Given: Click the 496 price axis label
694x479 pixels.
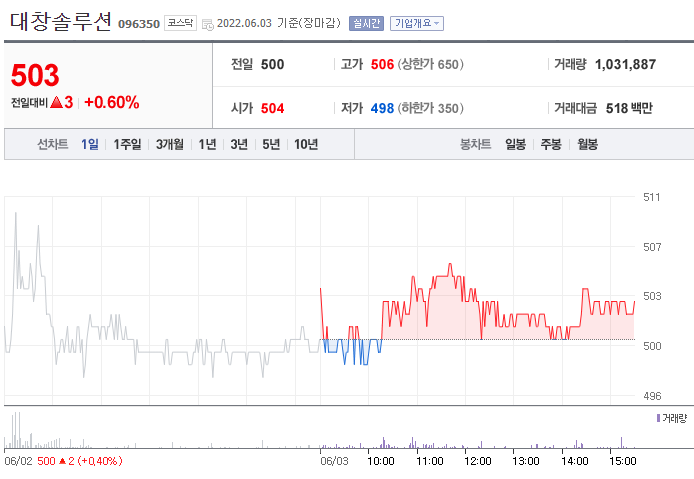Looking at the screenshot, I should [652, 396].
